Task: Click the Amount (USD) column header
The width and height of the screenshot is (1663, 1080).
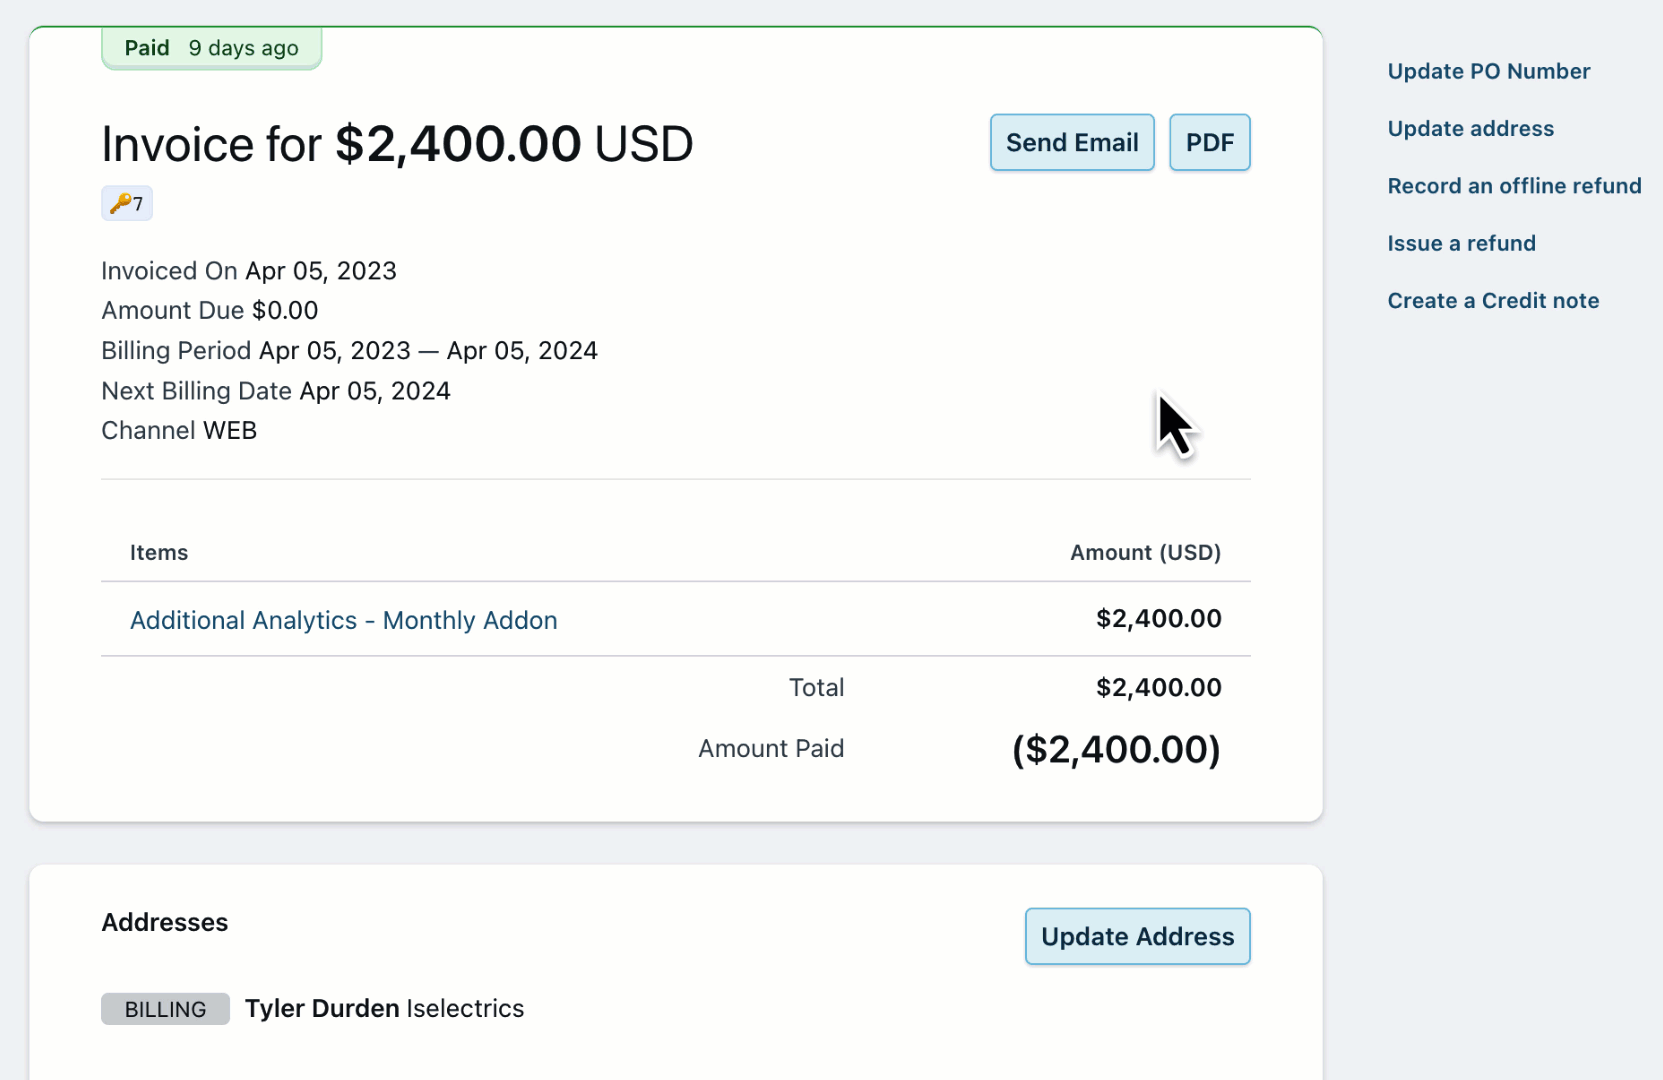Action: click(1145, 553)
